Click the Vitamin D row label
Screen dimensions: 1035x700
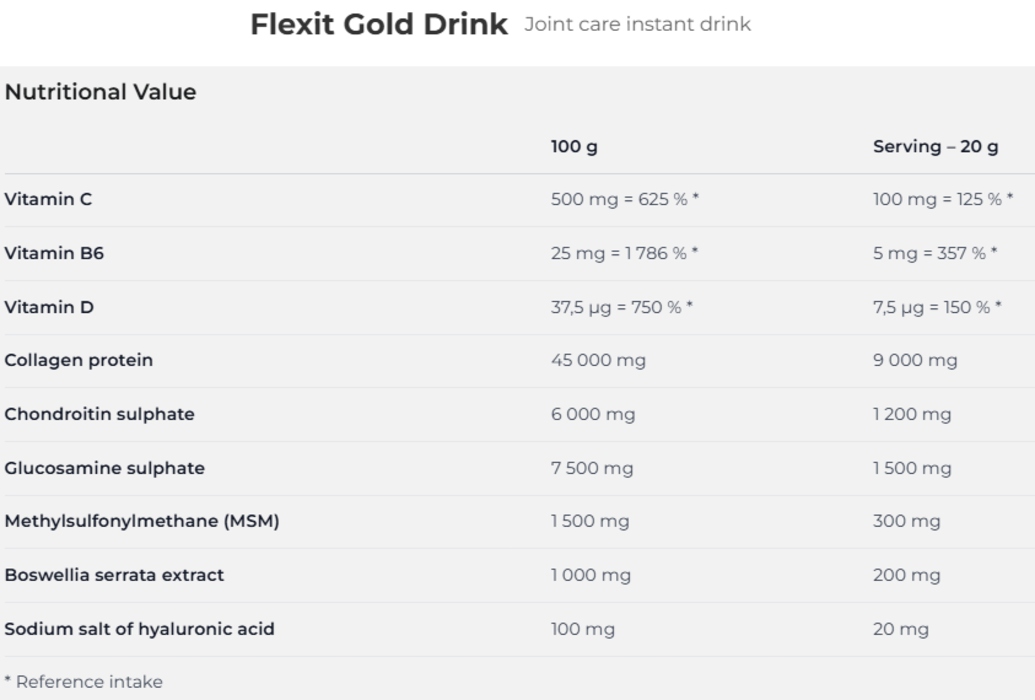[x=49, y=307]
